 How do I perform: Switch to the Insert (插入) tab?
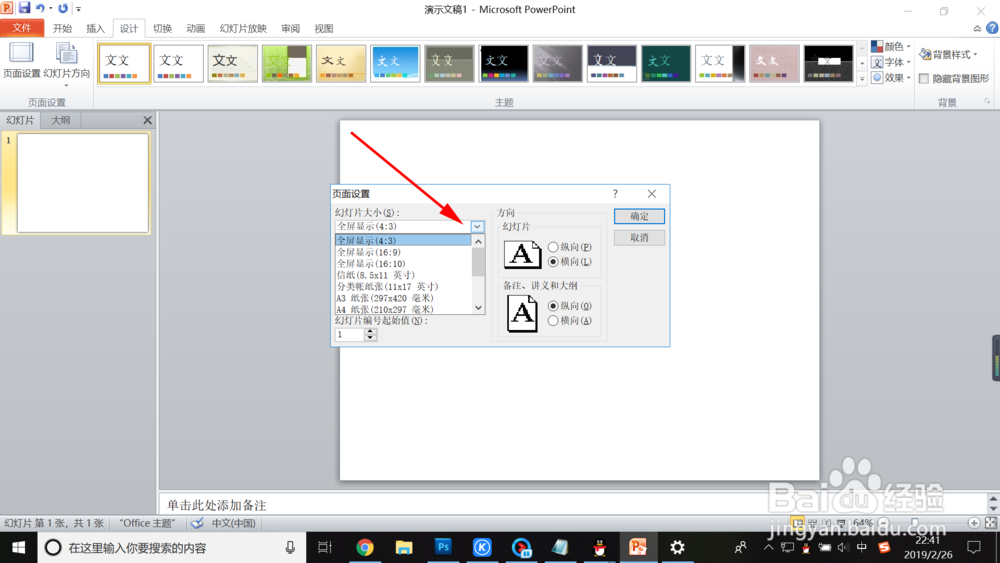pyautogui.click(x=95, y=28)
